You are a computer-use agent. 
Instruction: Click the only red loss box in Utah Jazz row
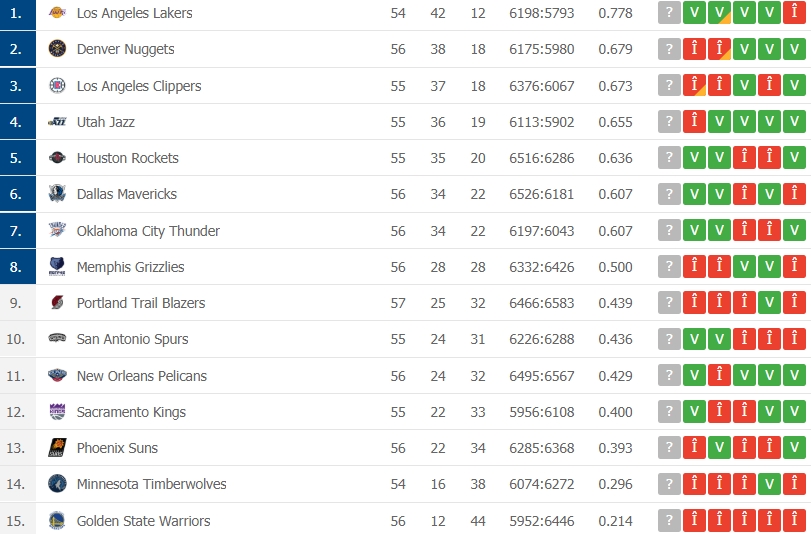pyautogui.click(x=694, y=122)
